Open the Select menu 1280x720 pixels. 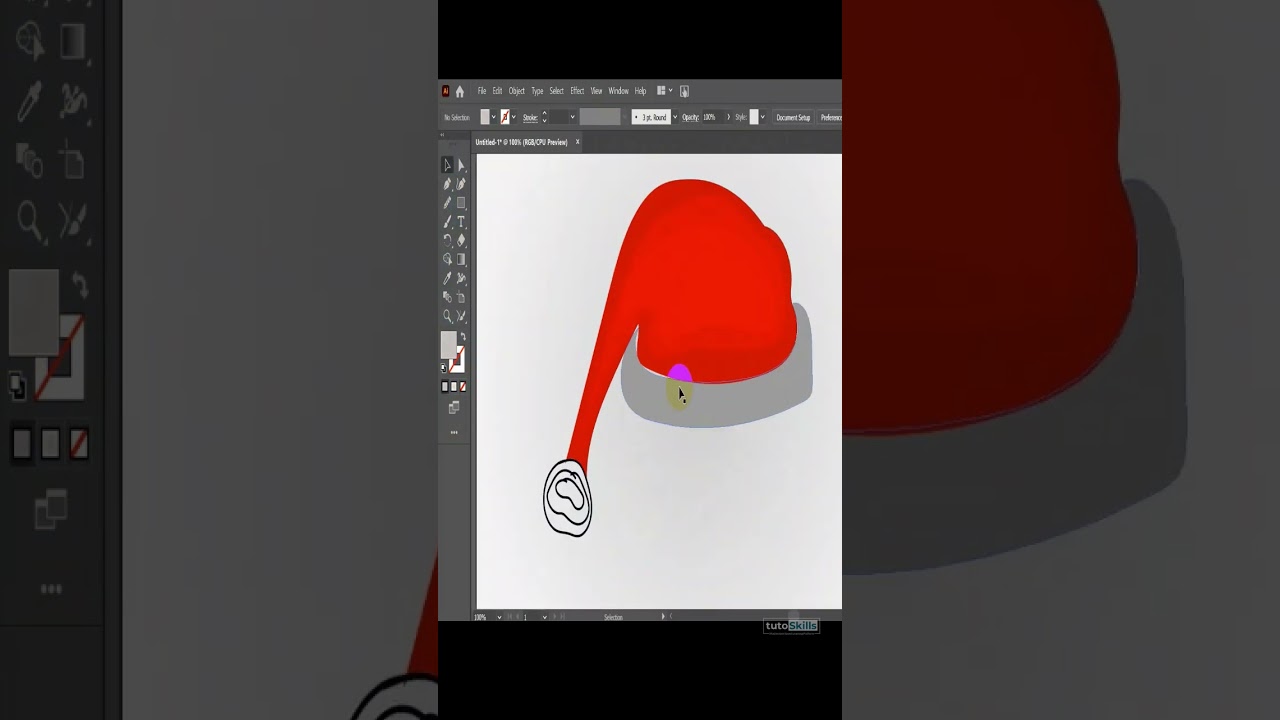tap(556, 91)
